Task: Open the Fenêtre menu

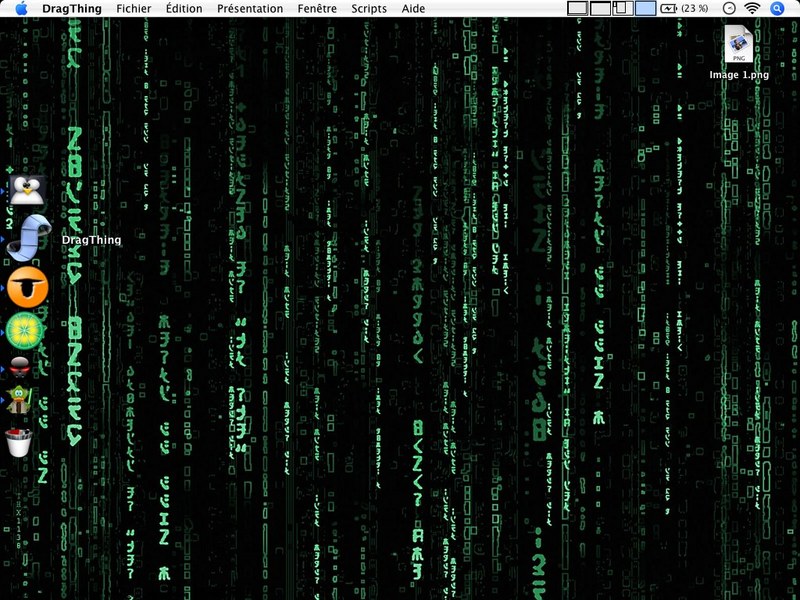Action: tap(317, 9)
